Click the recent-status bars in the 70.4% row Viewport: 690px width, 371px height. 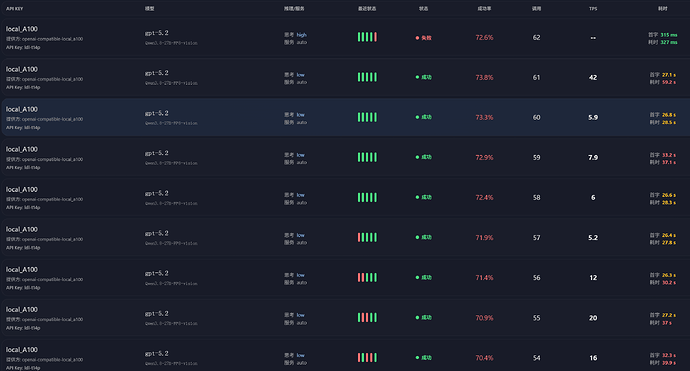click(367, 358)
